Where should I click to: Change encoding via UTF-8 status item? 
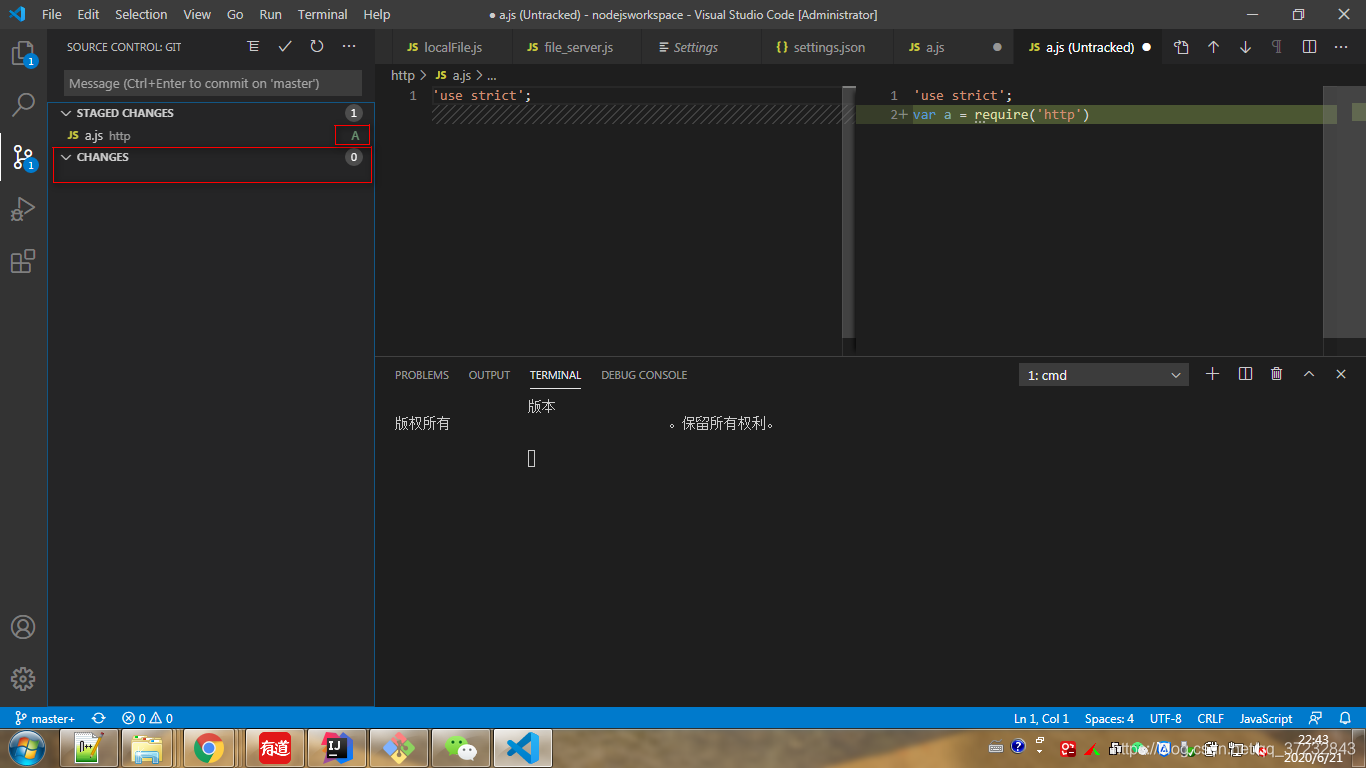[x=1165, y=718]
